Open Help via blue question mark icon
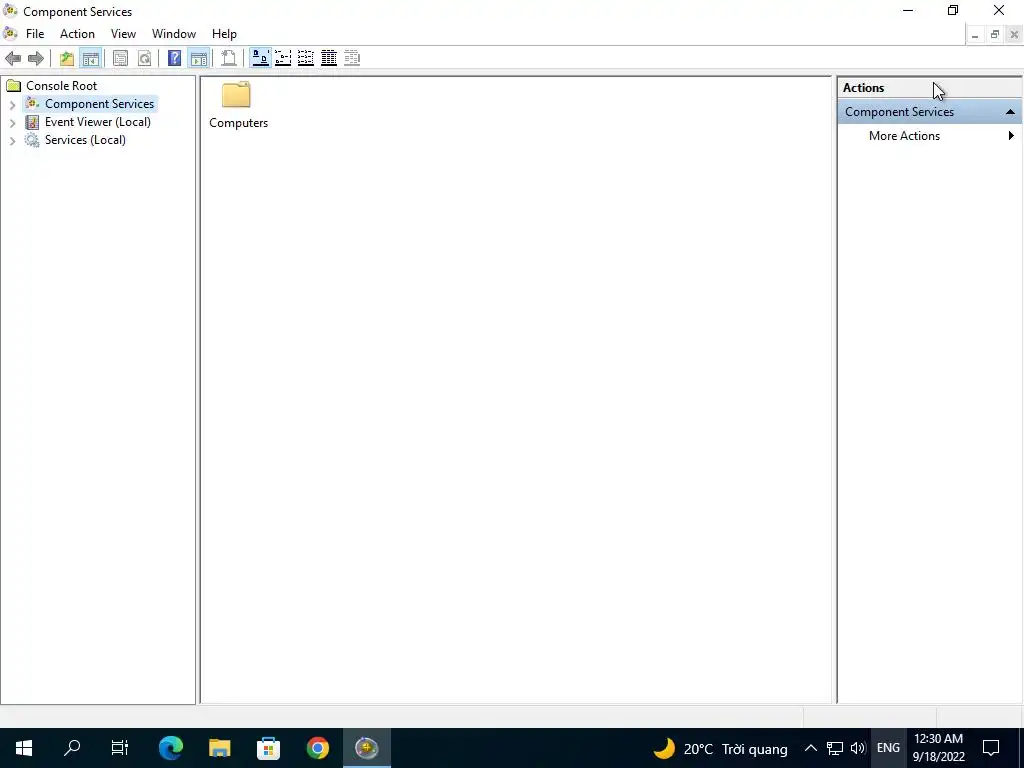Viewport: 1024px width, 768px height. click(x=174, y=58)
